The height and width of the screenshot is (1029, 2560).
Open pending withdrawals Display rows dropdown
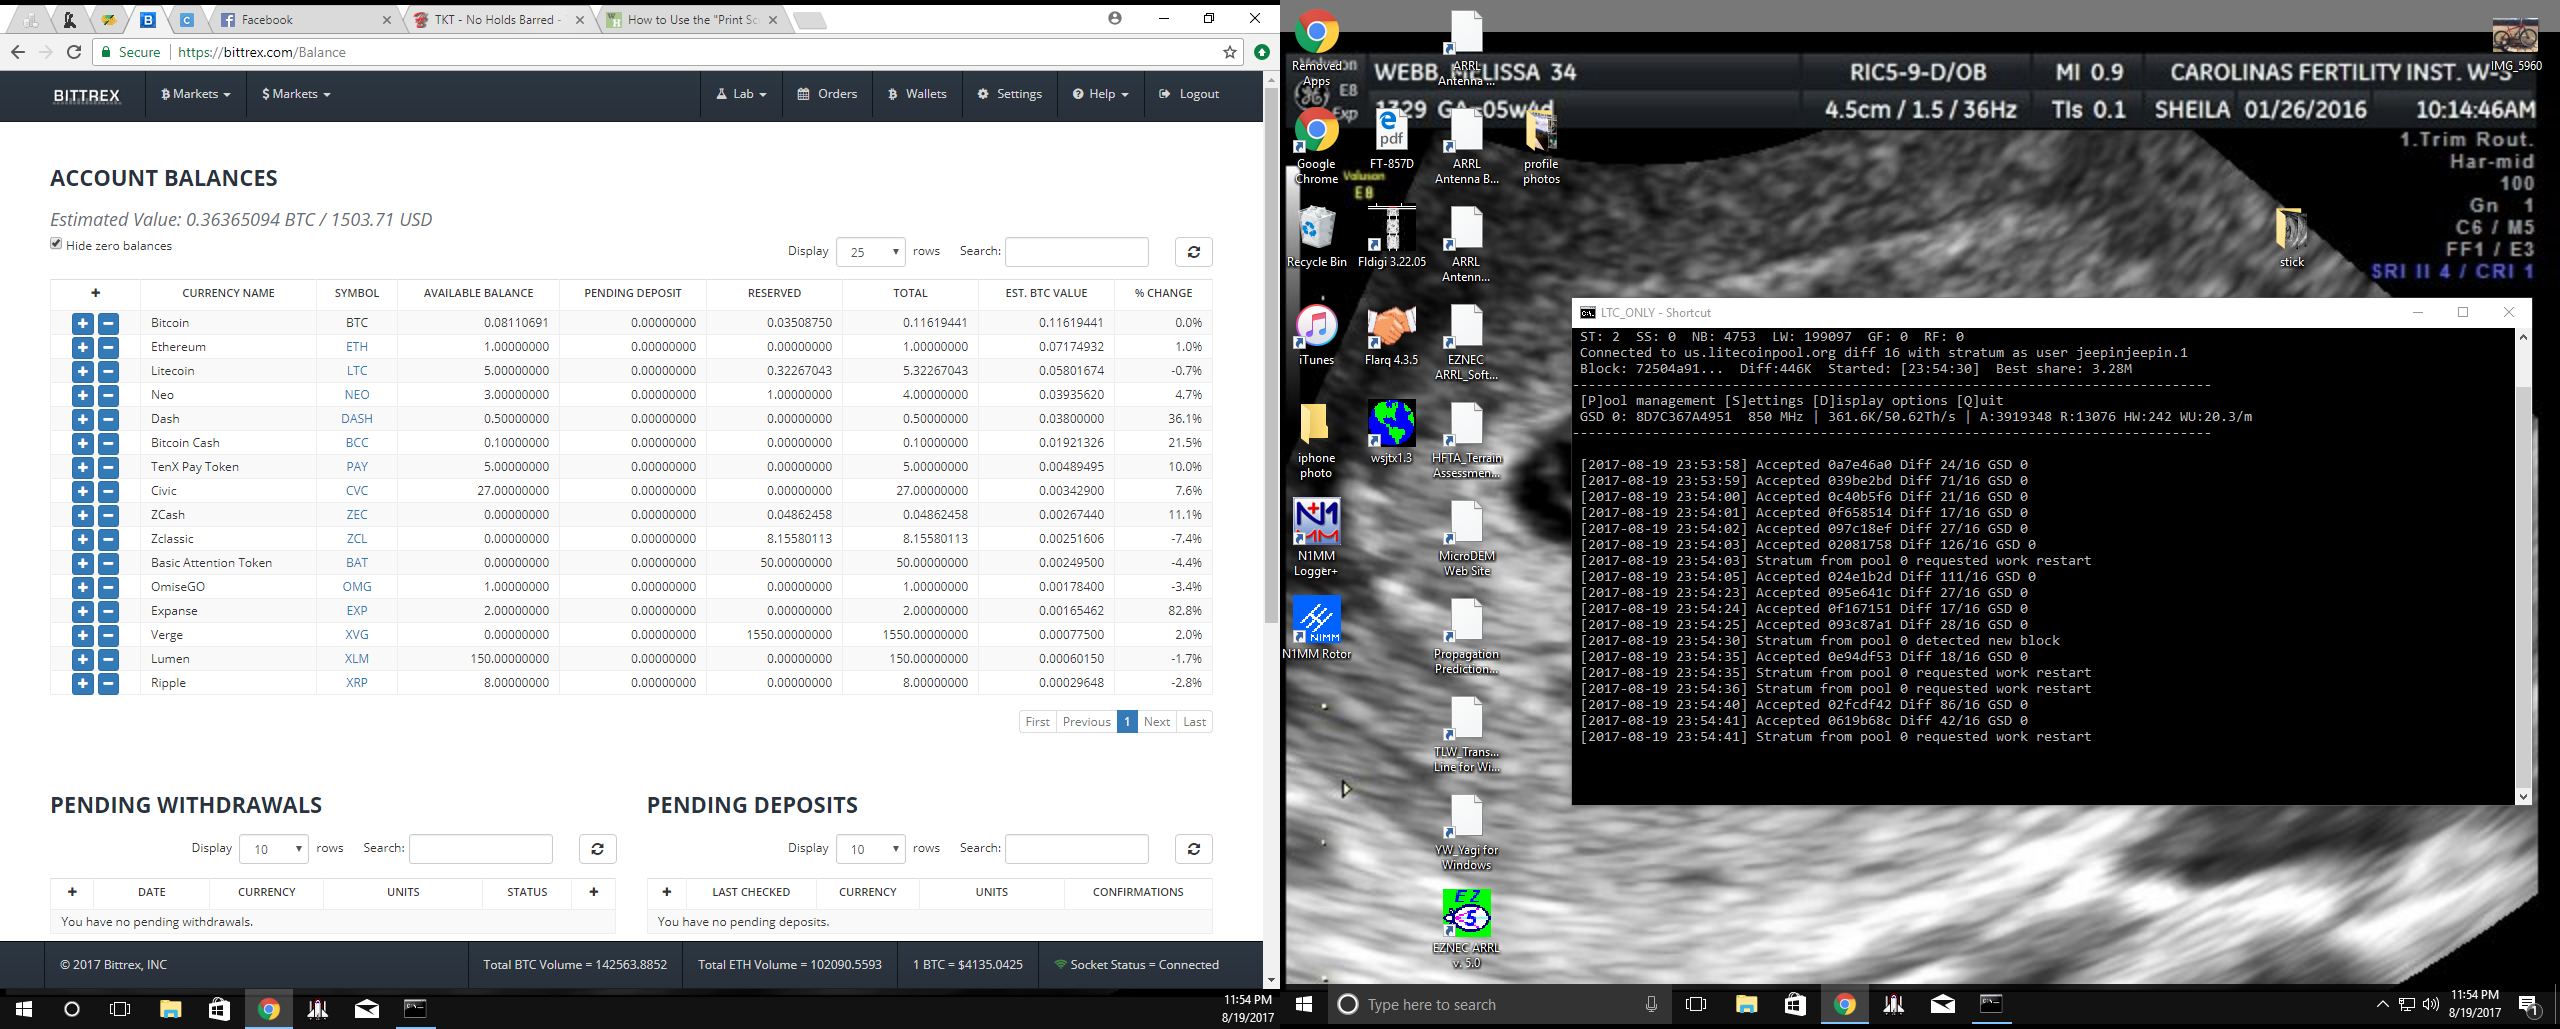click(x=274, y=849)
